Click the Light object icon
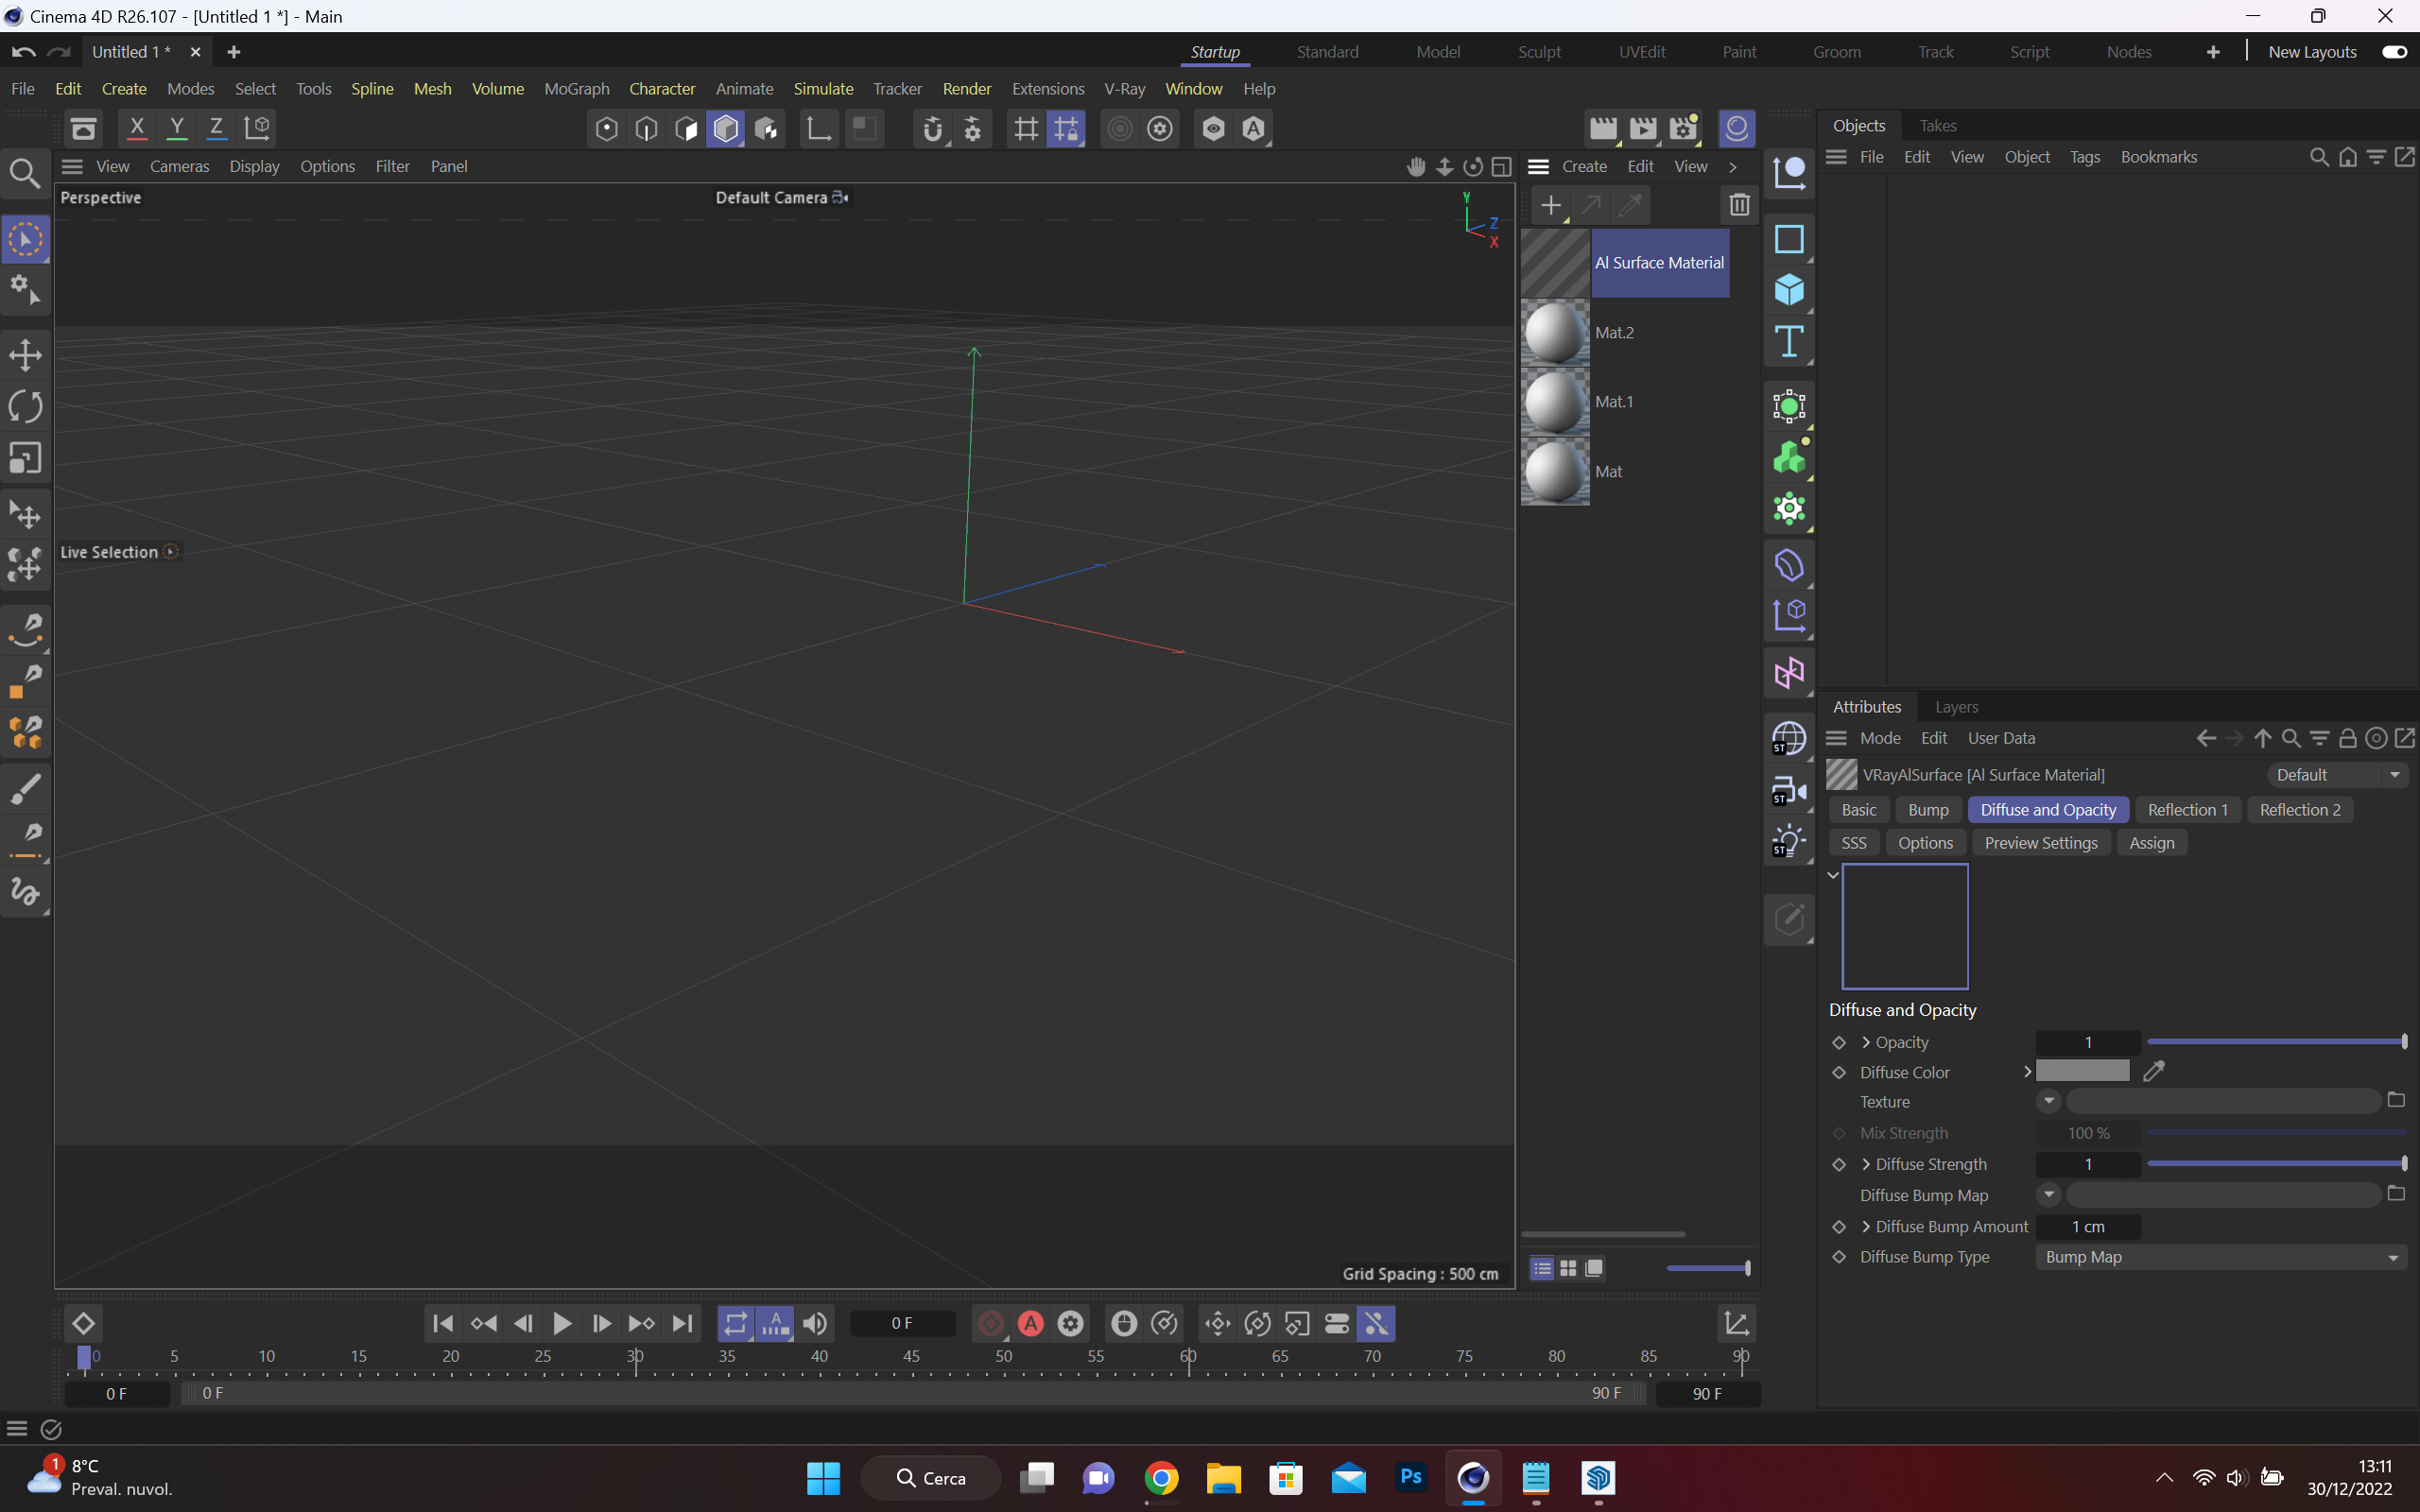The height and width of the screenshot is (1512, 2420). click(1789, 842)
